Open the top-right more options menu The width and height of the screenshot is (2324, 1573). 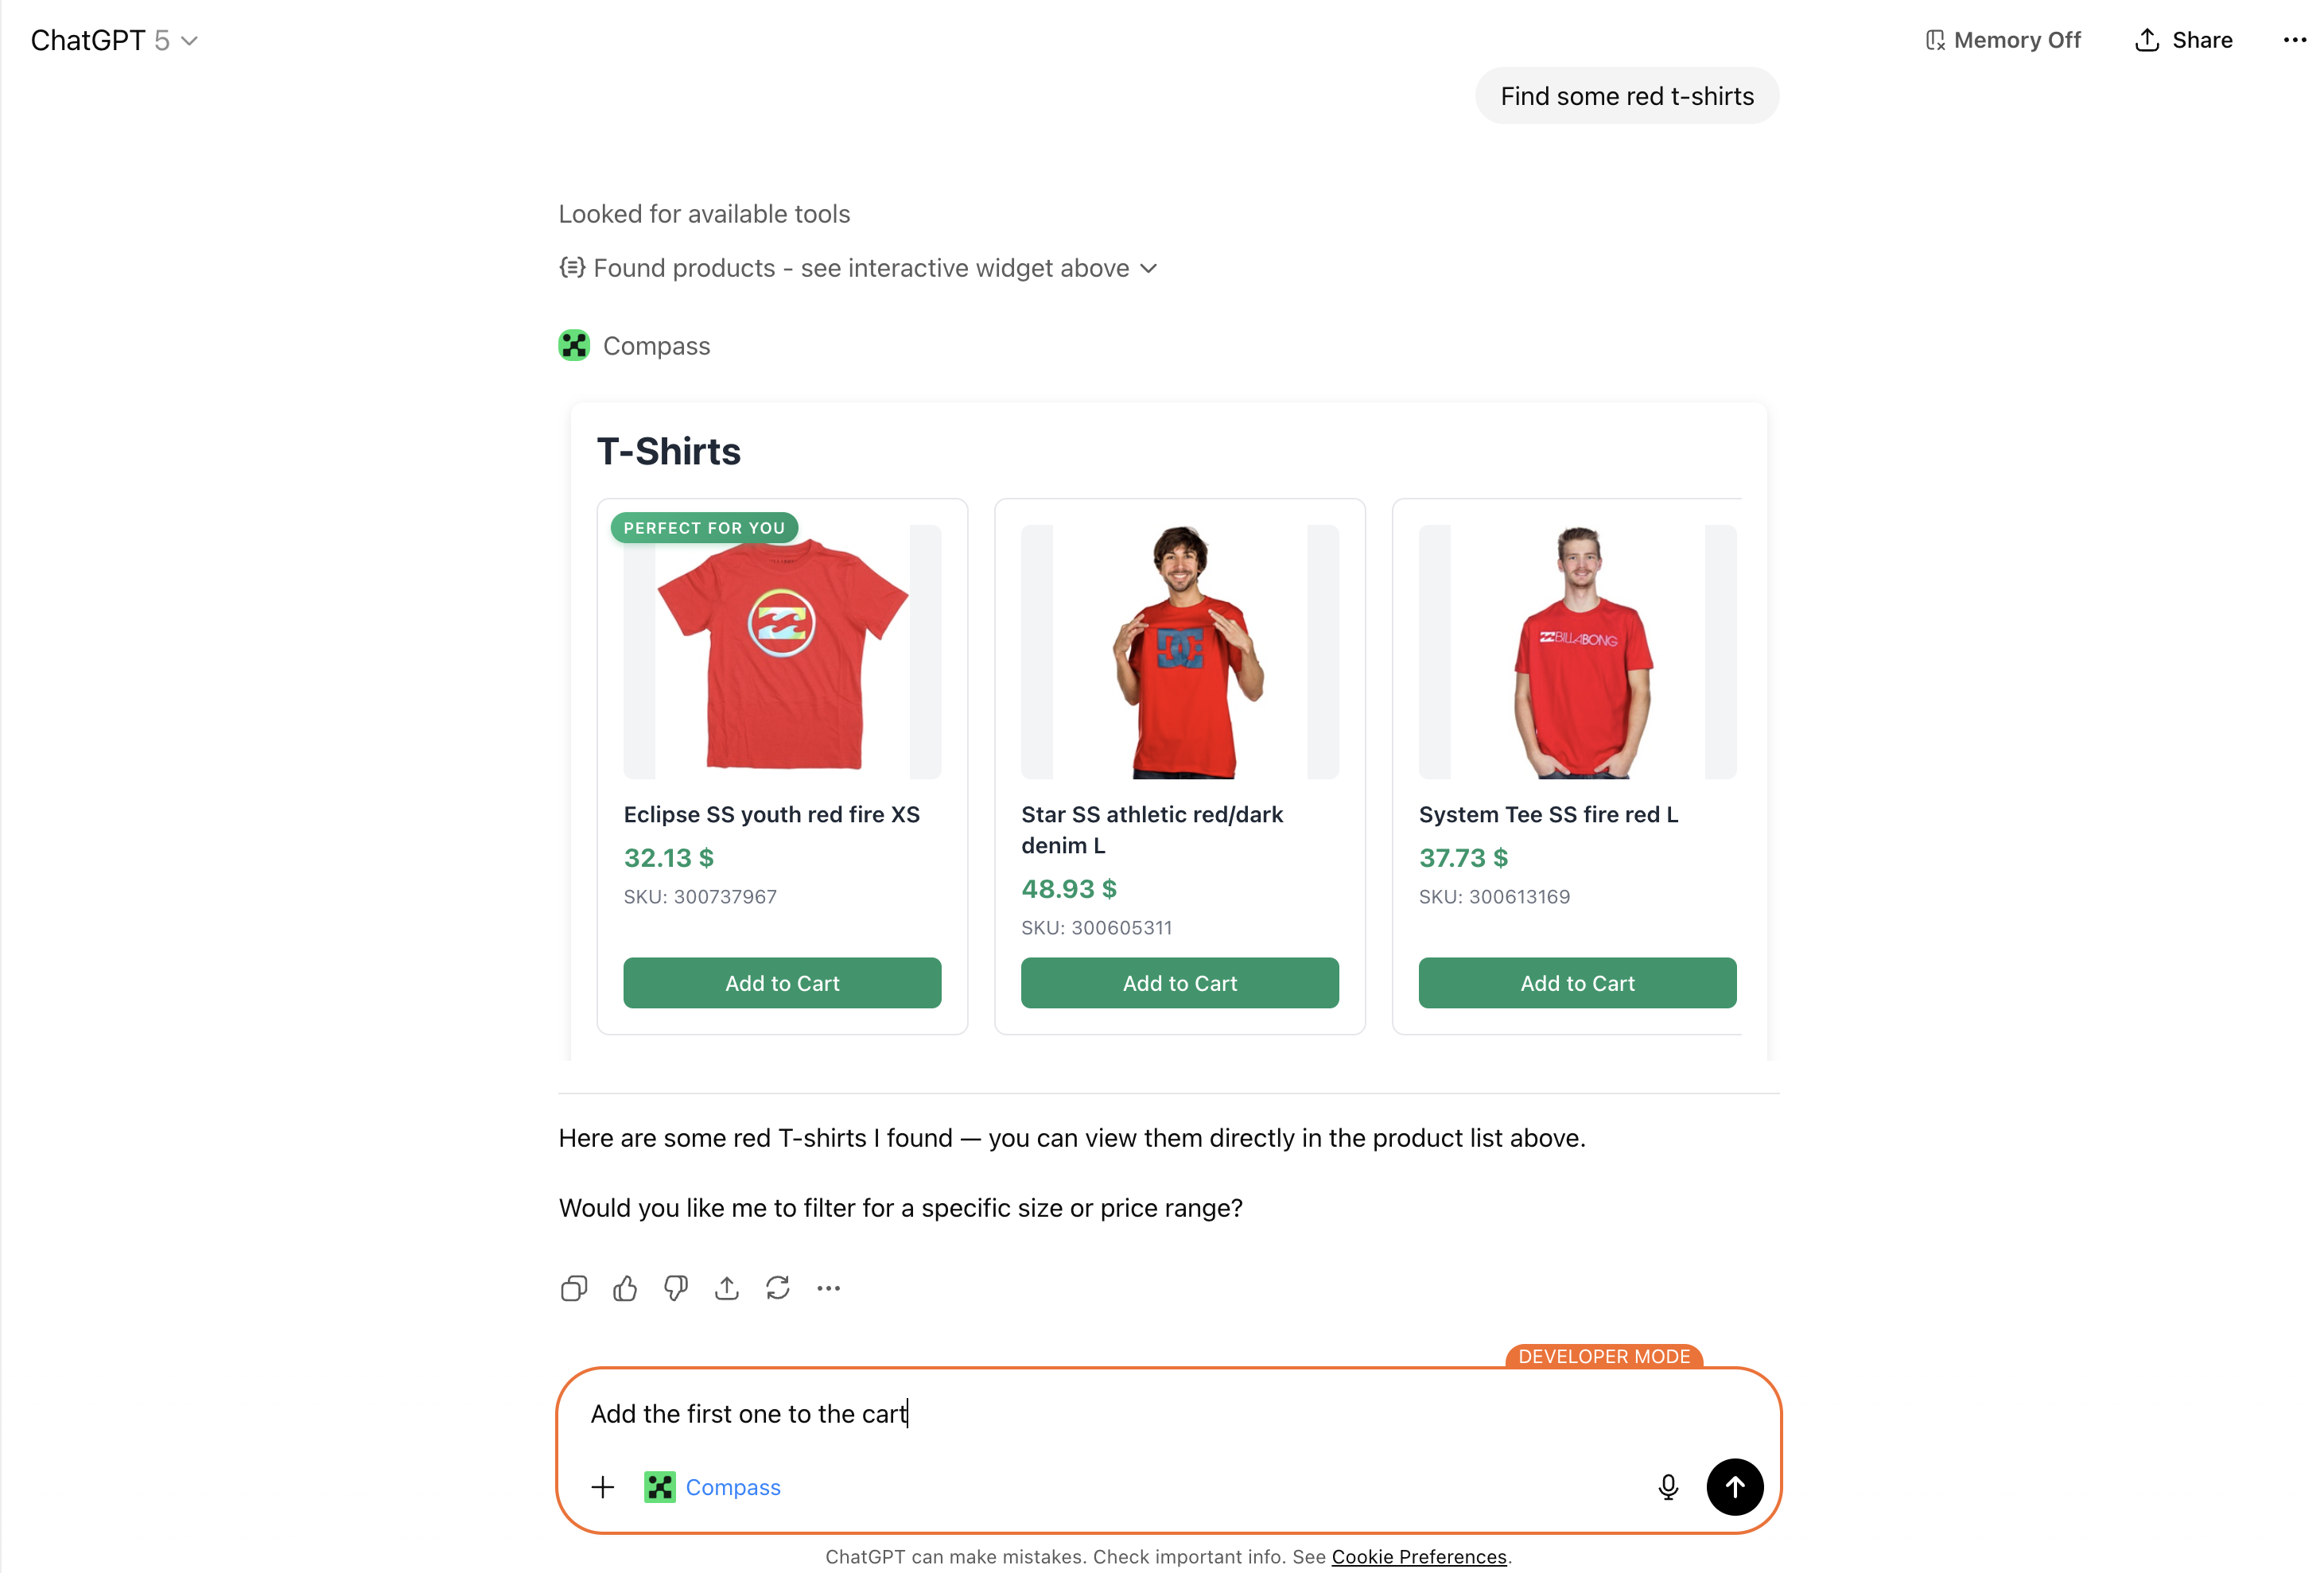[2294, 40]
